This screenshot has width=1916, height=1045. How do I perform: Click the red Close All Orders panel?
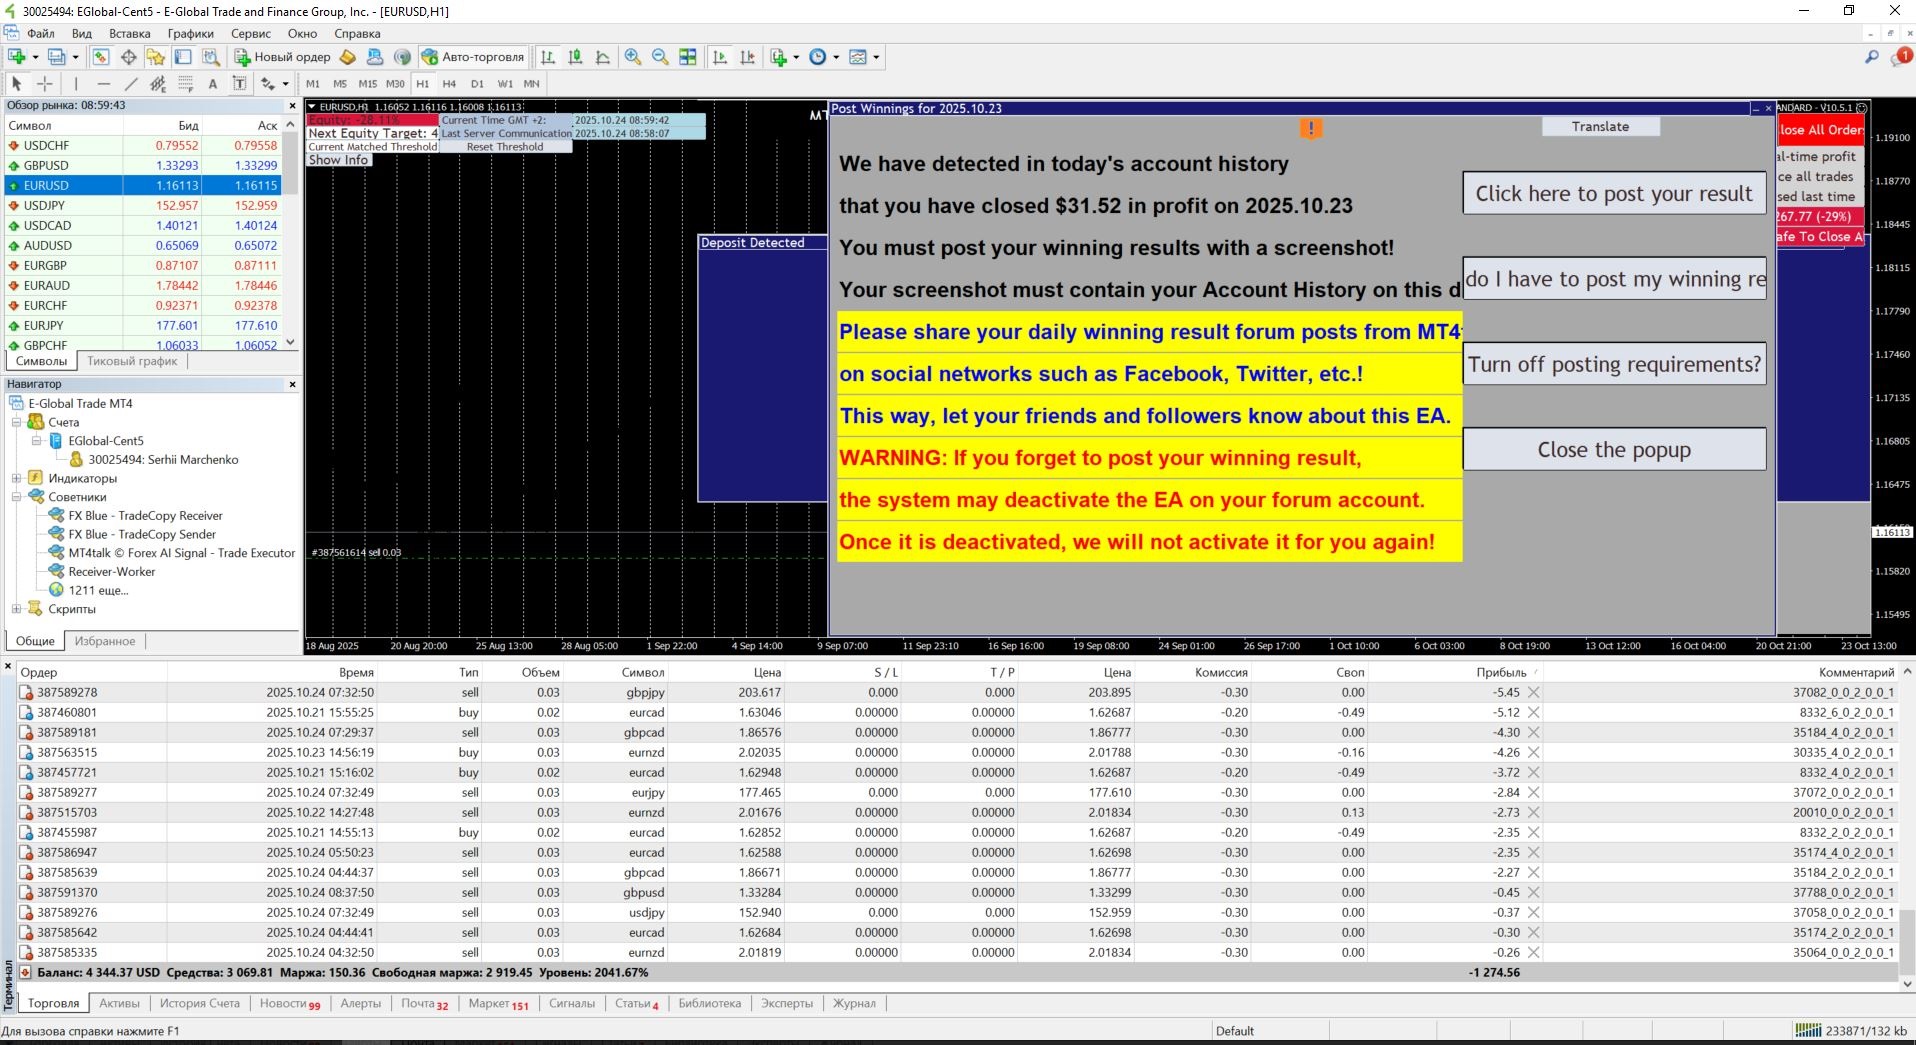[x=1820, y=129]
